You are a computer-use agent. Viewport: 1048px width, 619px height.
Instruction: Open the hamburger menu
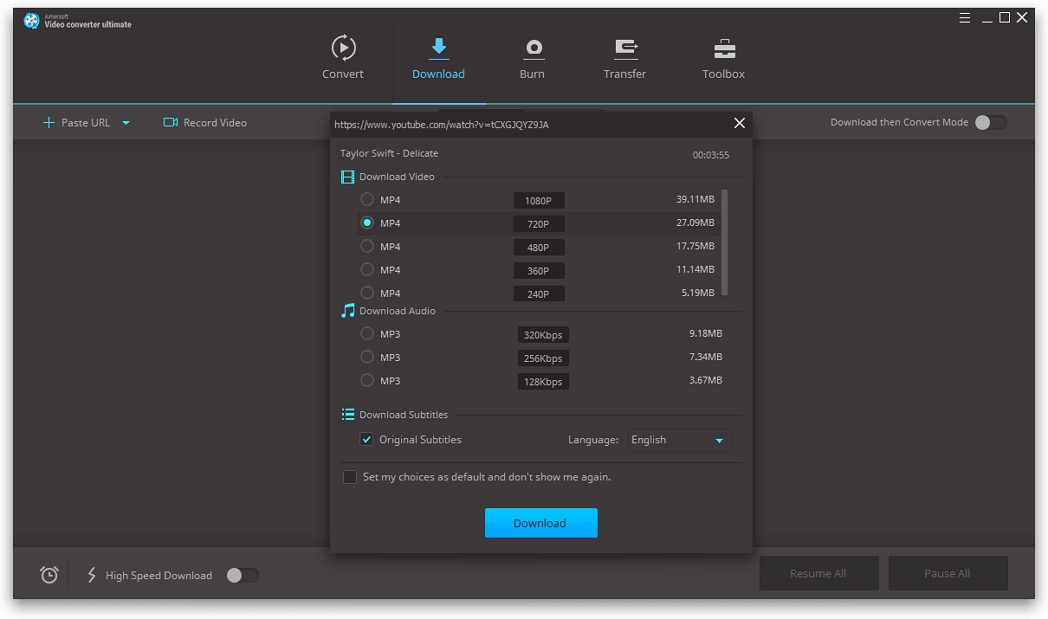963,17
